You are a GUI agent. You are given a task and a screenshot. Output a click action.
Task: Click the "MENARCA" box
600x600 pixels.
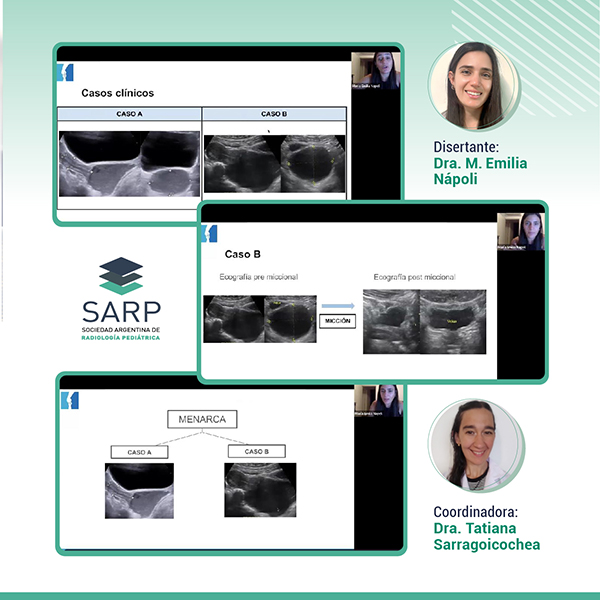coord(202,419)
